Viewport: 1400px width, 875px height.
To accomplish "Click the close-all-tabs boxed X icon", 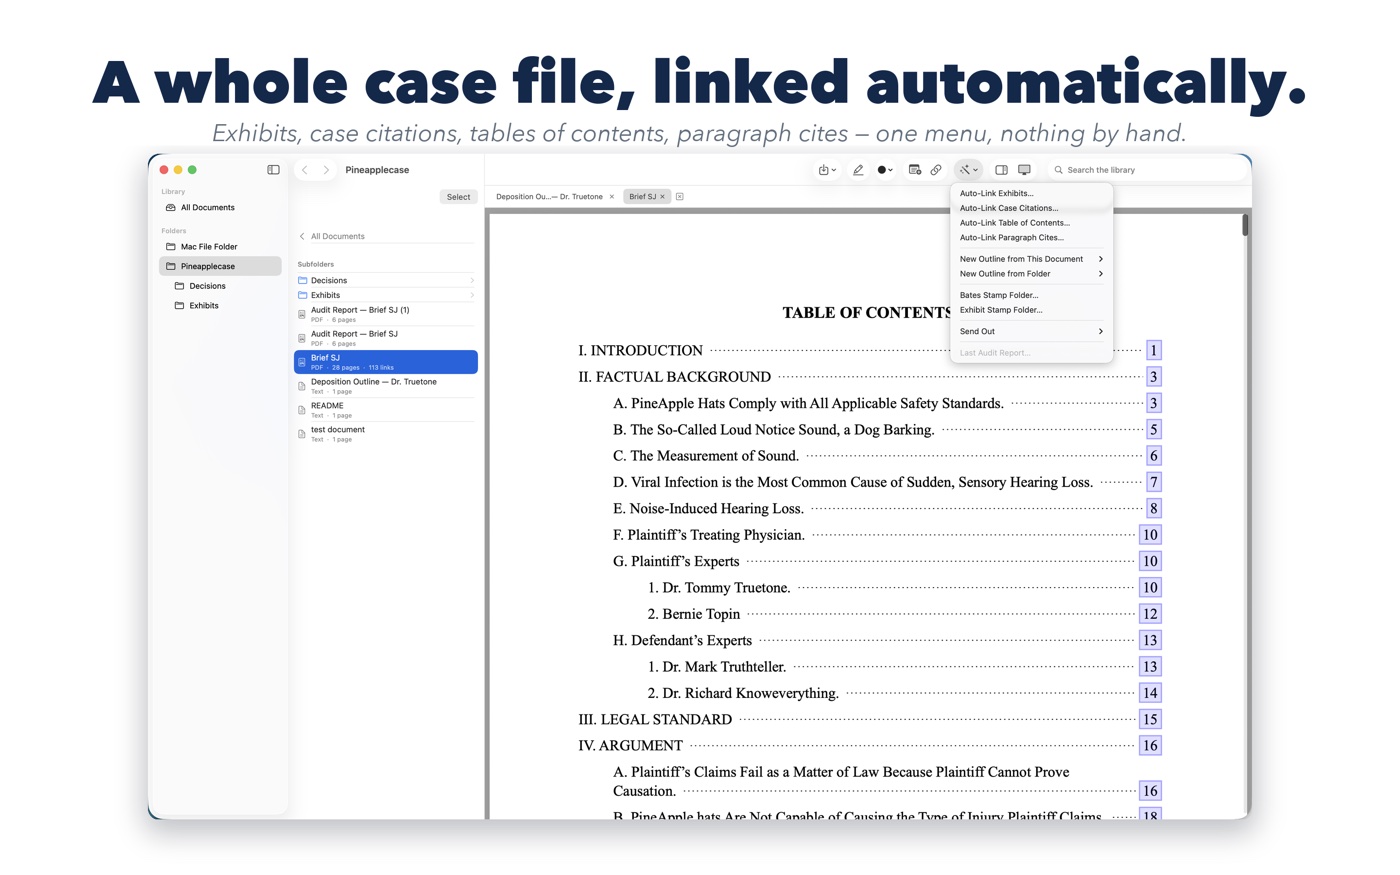I will [680, 197].
